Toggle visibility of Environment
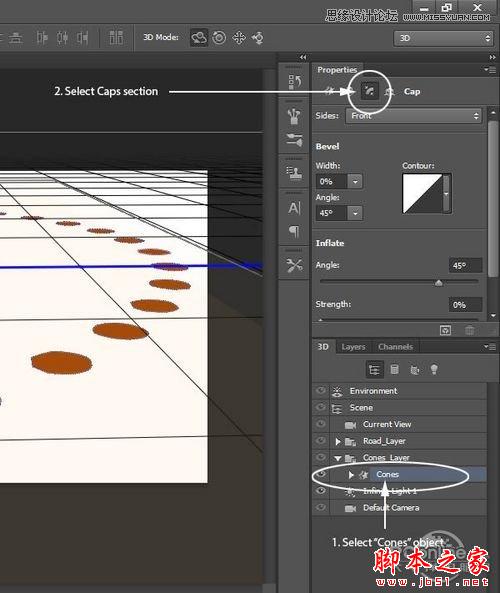This screenshot has height=593, width=500. pyautogui.click(x=321, y=390)
